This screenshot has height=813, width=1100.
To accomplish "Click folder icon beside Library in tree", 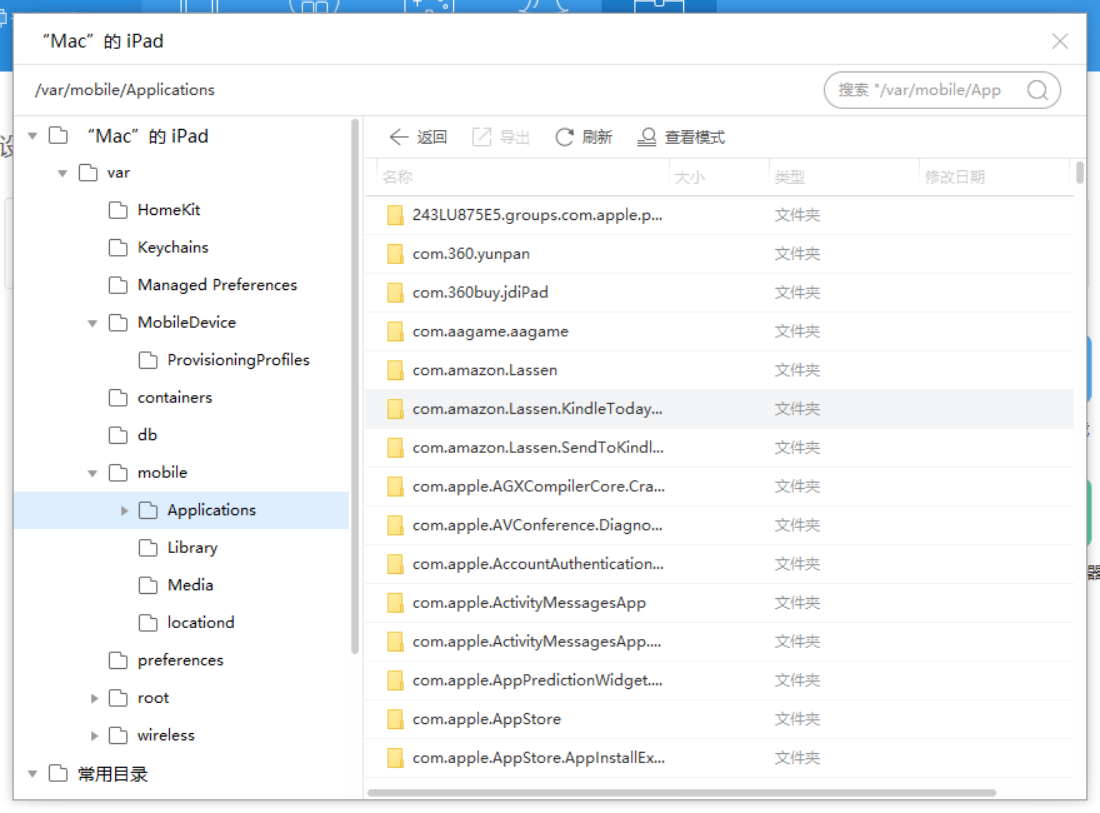I will tap(148, 547).
